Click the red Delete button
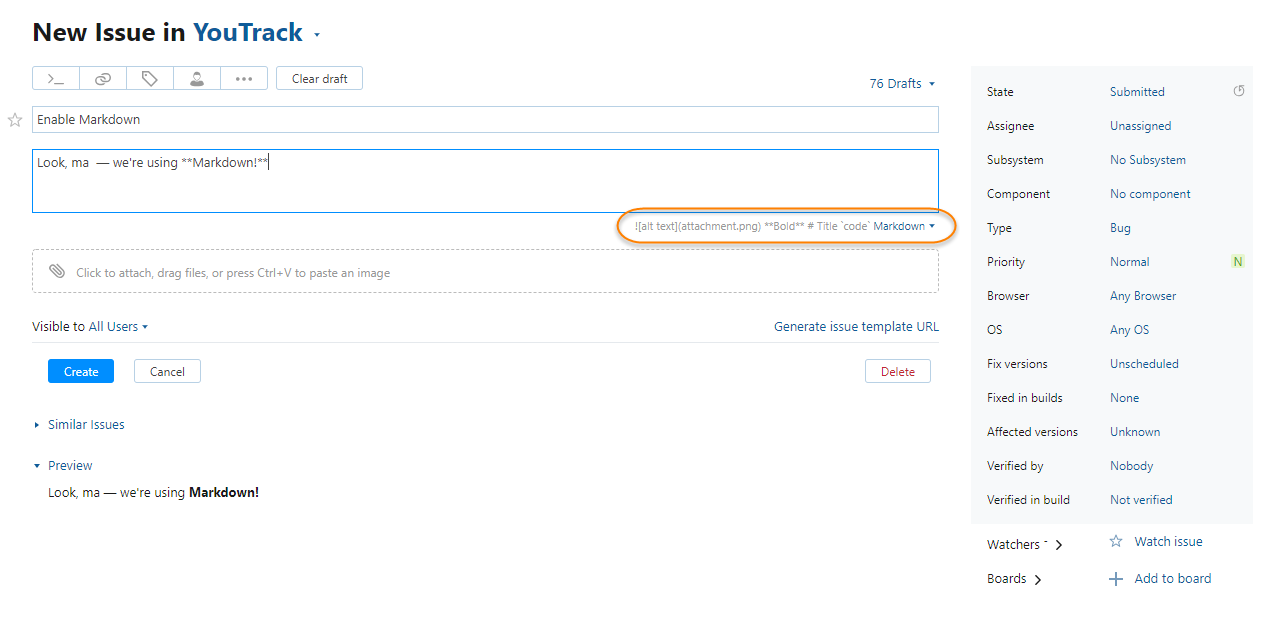Image resolution: width=1285 pixels, height=621 pixels. tap(898, 372)
